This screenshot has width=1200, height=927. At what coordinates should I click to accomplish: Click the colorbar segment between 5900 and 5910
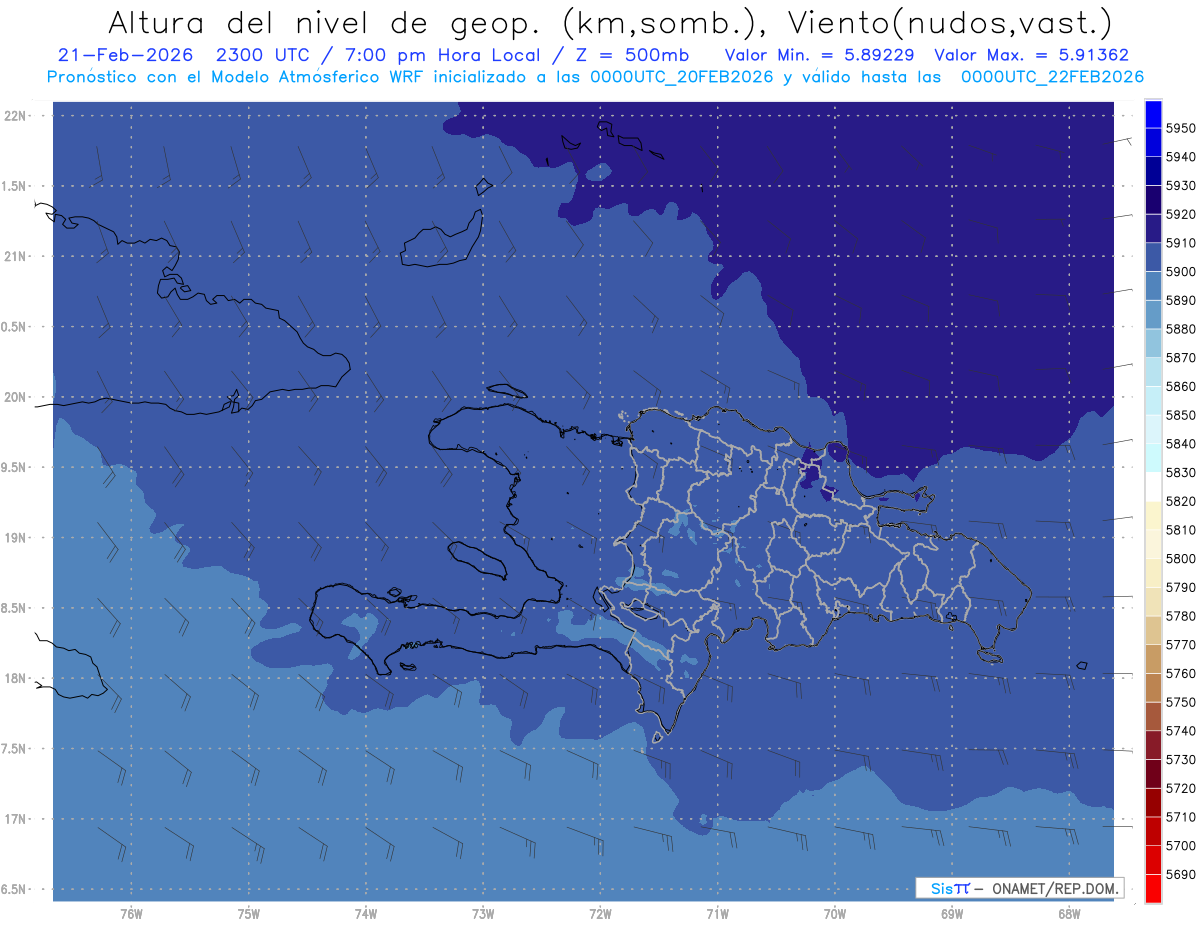pos(1152,257)
